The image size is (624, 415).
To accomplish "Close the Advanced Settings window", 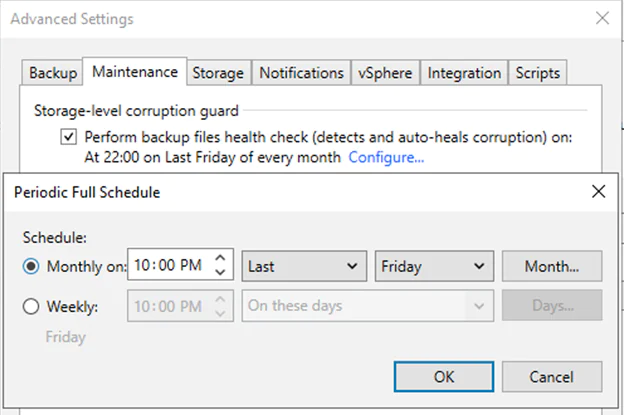I will (601, 18).
